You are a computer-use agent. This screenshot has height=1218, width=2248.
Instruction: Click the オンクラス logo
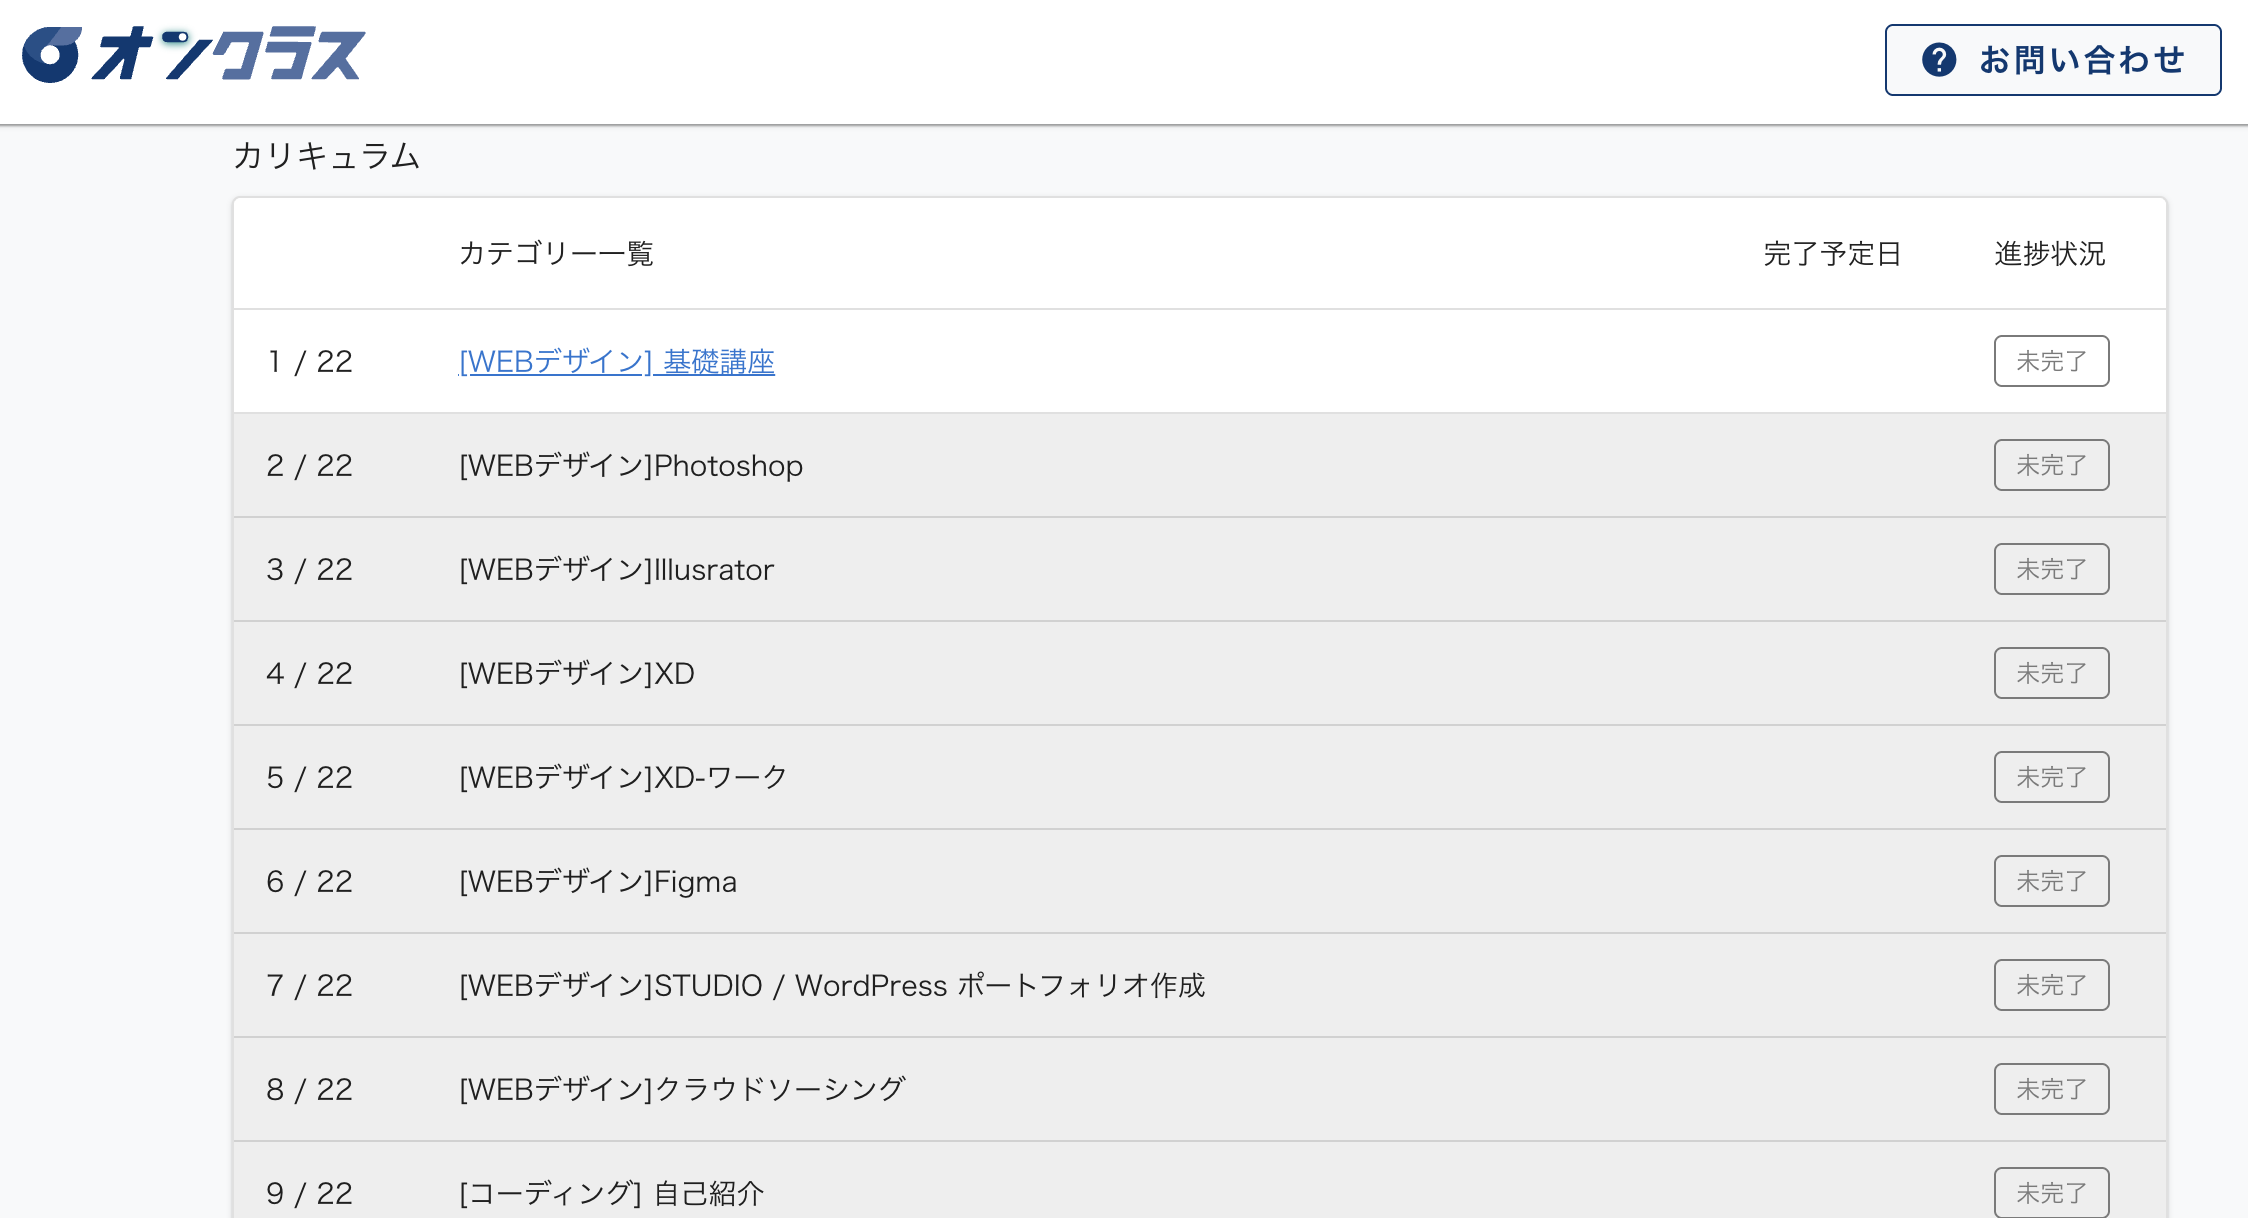click(x=194, y=55)
